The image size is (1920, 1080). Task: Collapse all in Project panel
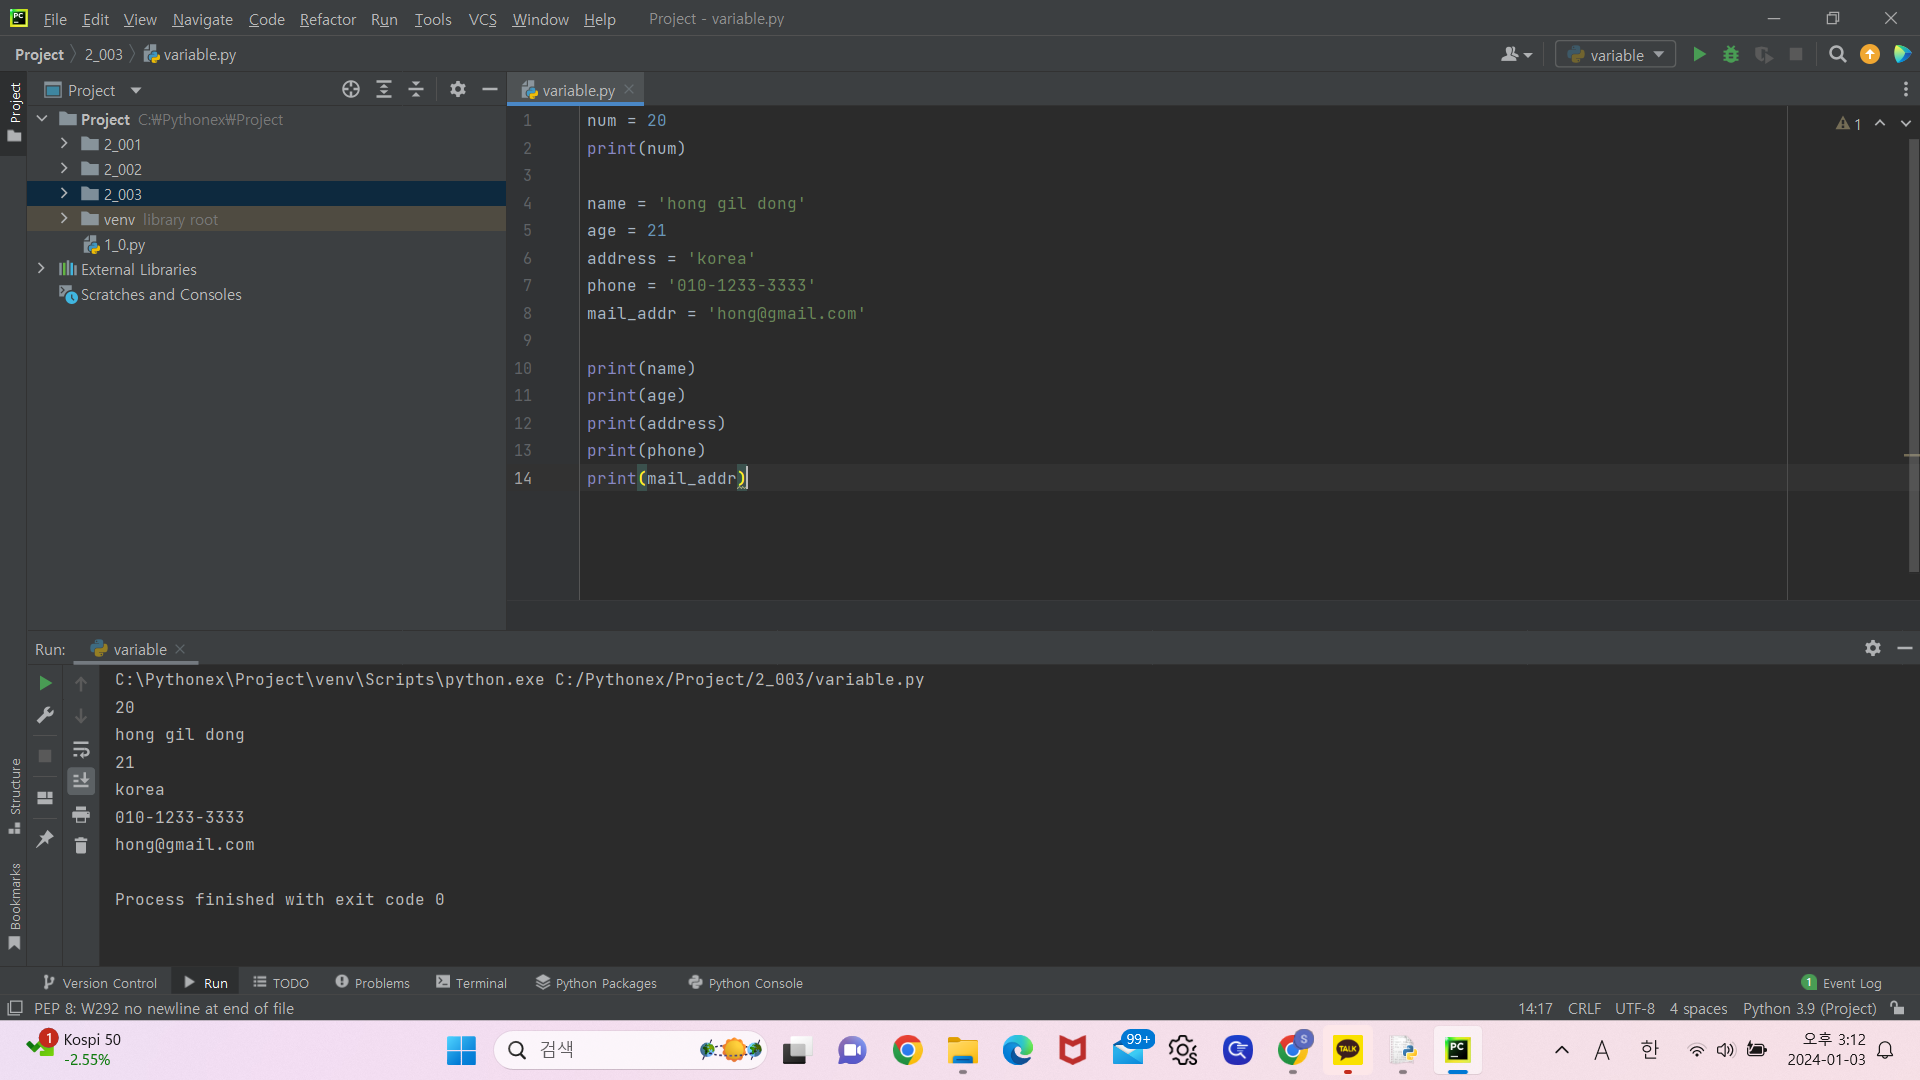click(x=416, y=90)
